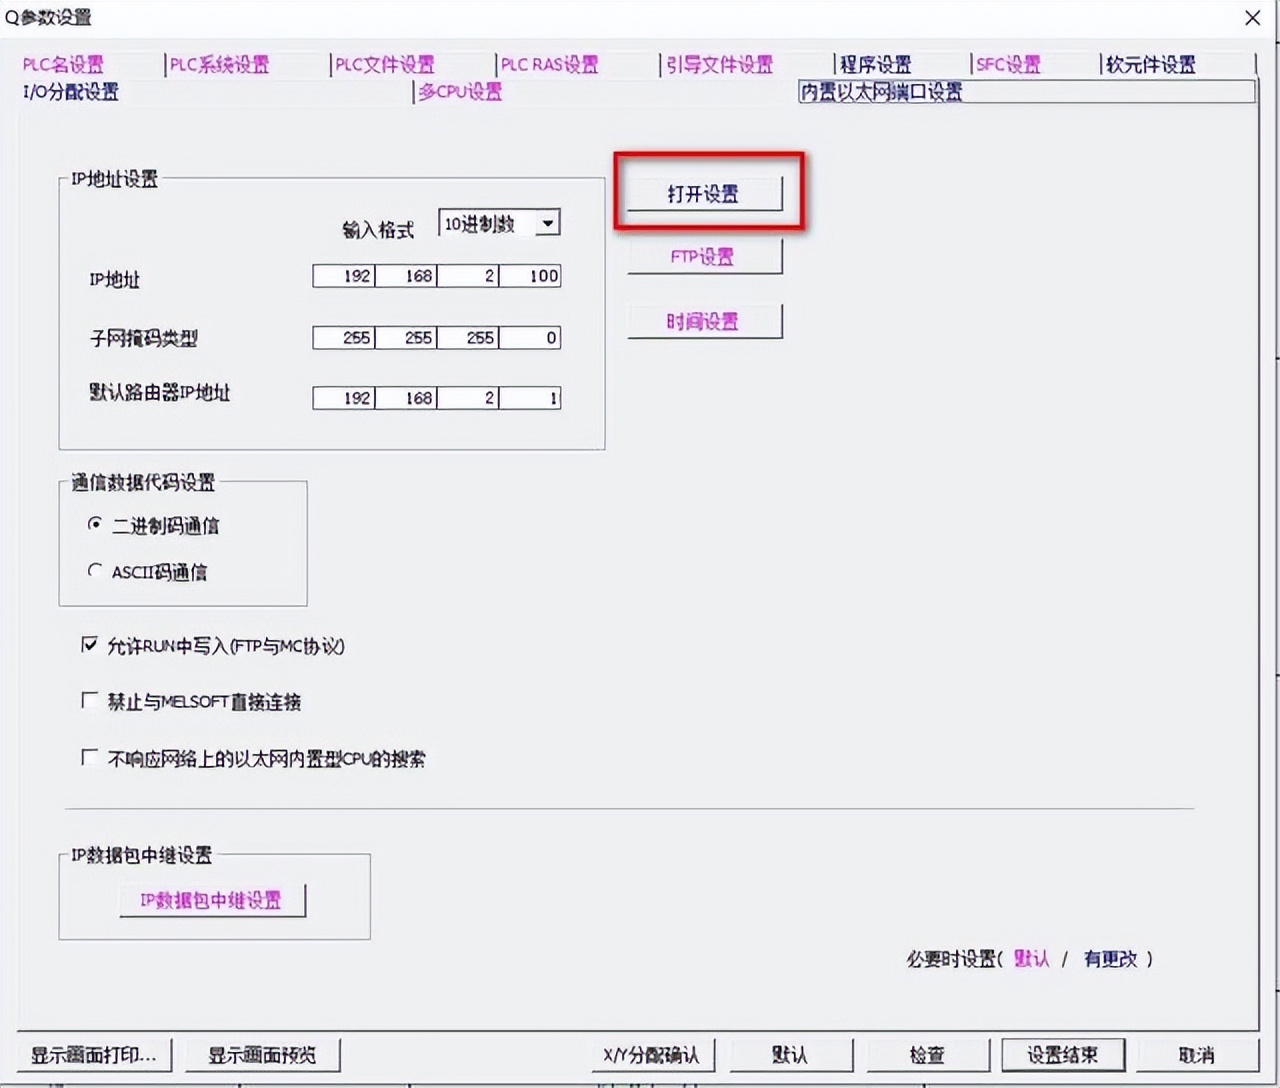Uncheck 允许RUN中写入(FTP与MC协议)

[x=89, y=644]
